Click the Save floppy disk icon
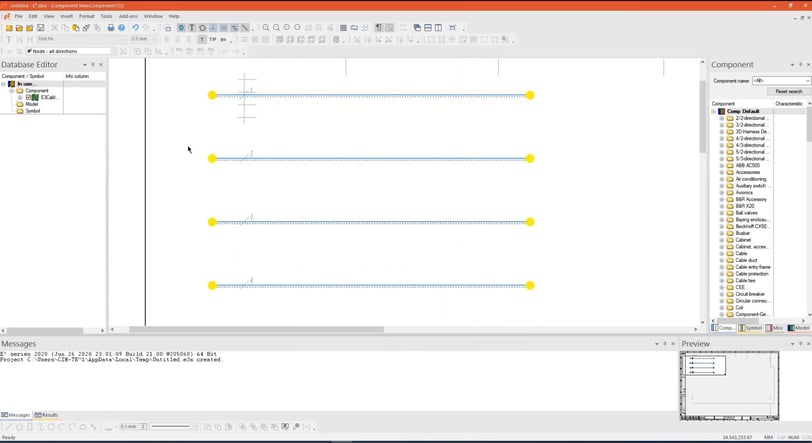This screenshot has height=443, width=812. 40,28
